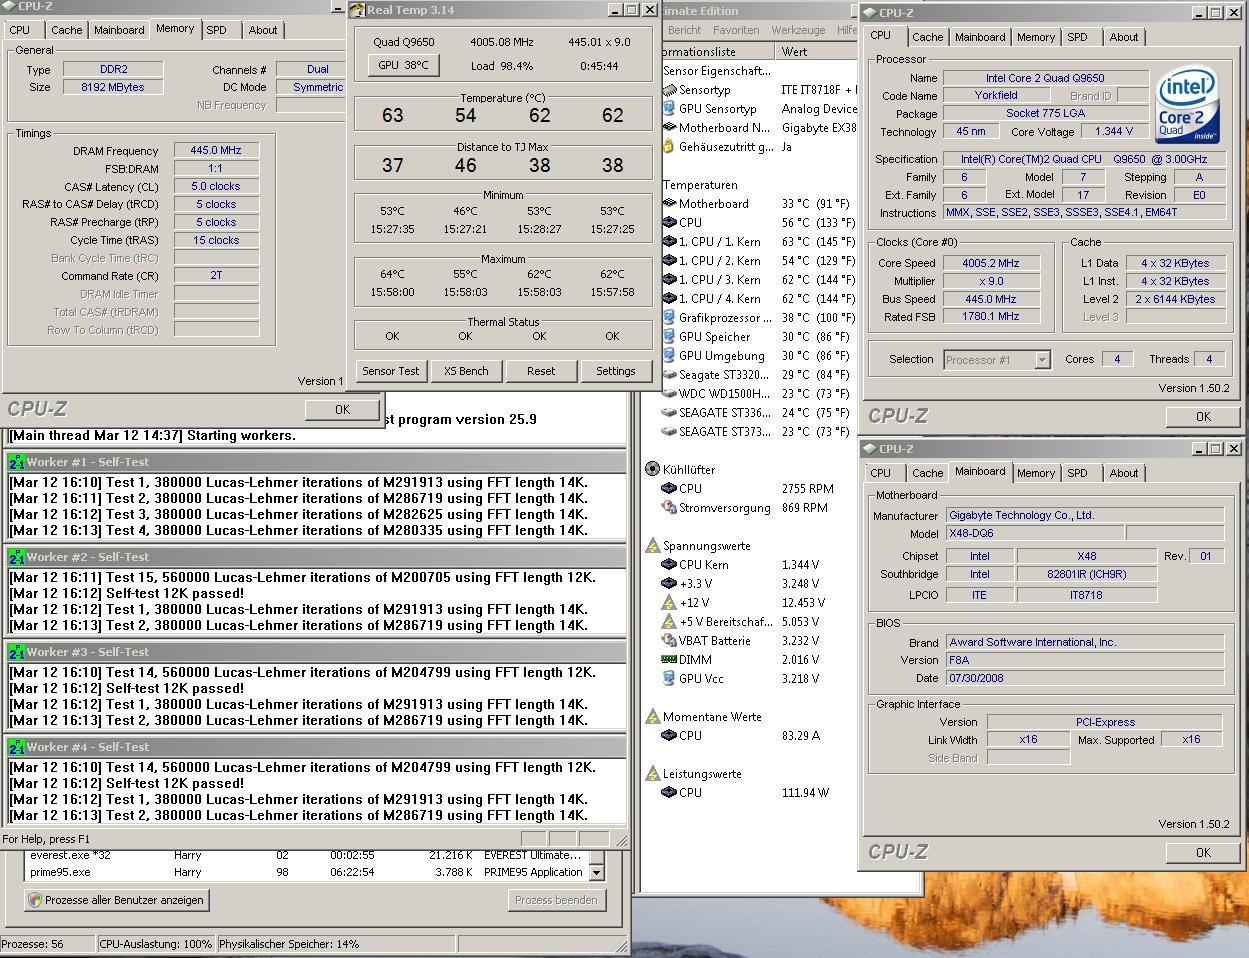Click the Real Temp title bar icon
Viewport: 1249px width, 958px height.
(357, 10)
